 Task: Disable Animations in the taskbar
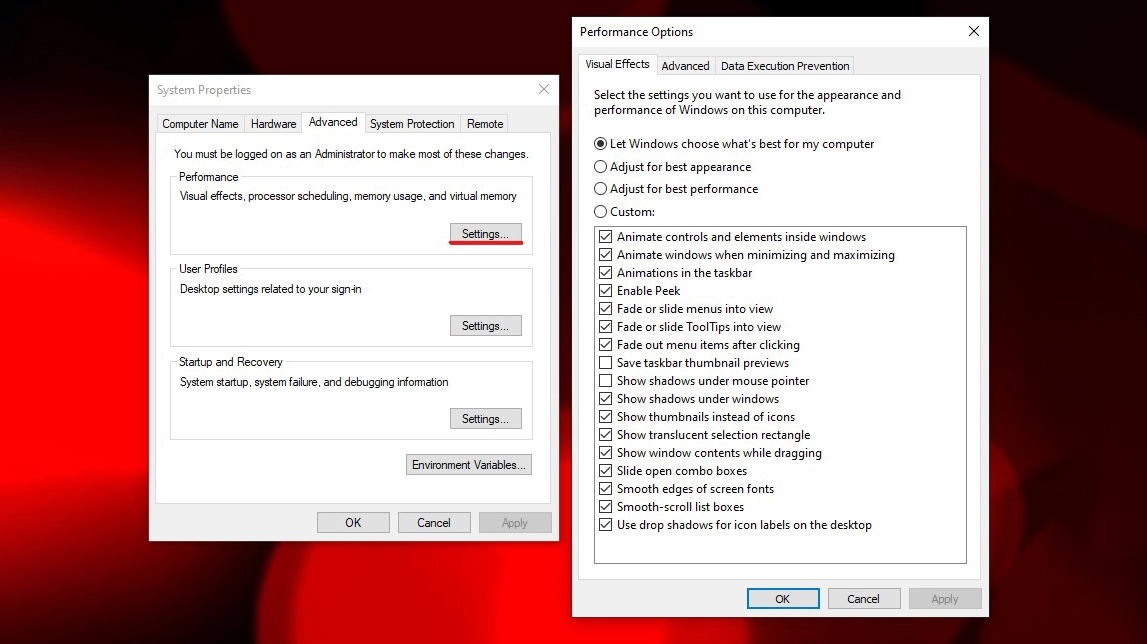pos(606,272)
